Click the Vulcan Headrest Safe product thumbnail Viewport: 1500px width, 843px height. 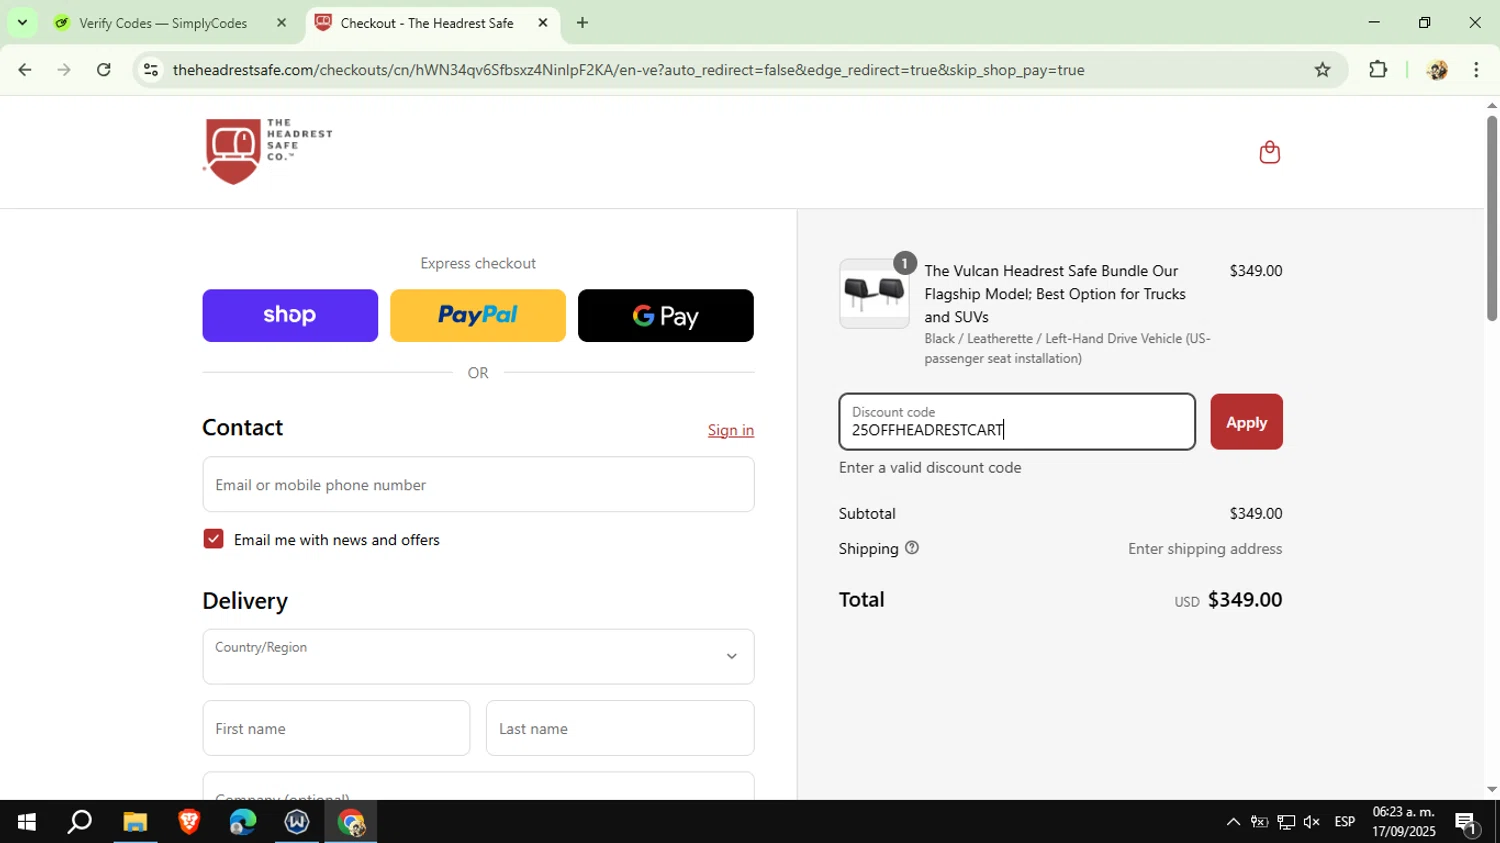click(874, 293)
